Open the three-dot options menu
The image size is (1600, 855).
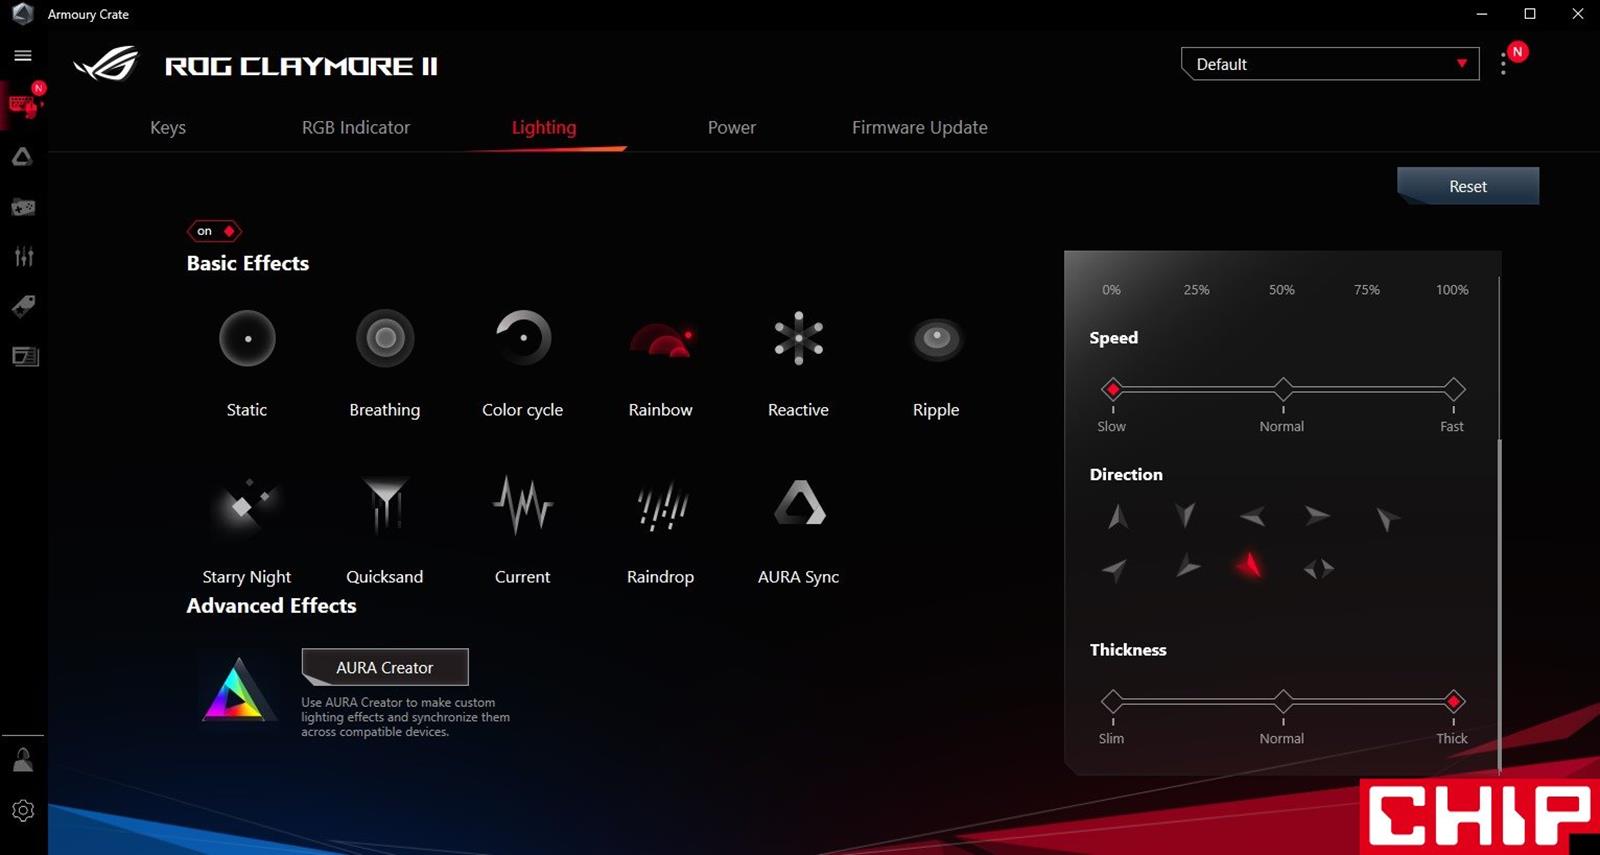(x=1503, y=64)
